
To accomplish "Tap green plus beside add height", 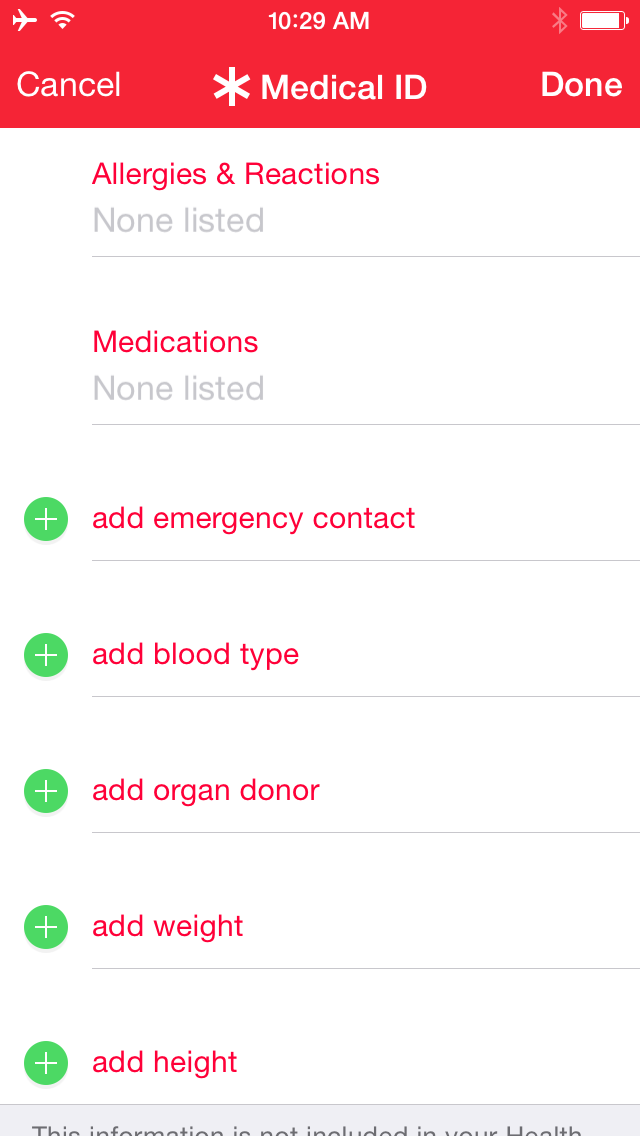I will (x=46, y=1063).
